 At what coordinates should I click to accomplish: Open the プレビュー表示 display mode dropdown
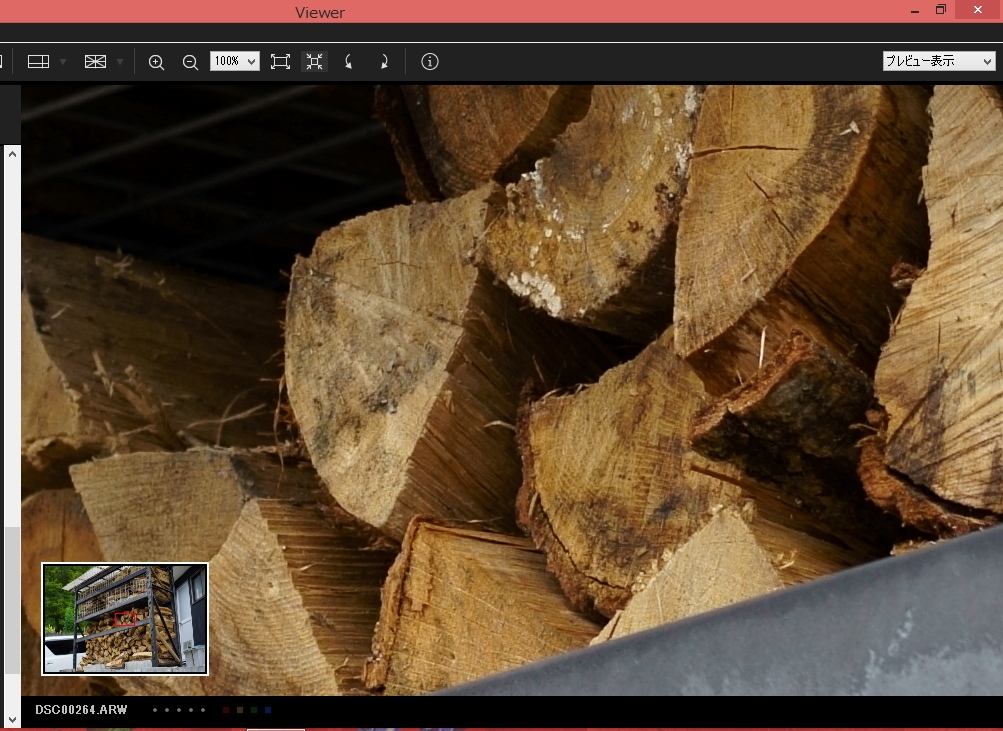tap(938, 62)
